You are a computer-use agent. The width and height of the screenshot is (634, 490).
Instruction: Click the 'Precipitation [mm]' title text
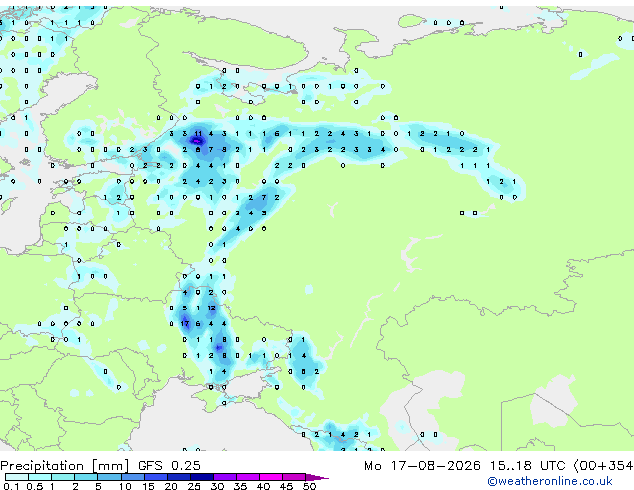pos(65,466)
